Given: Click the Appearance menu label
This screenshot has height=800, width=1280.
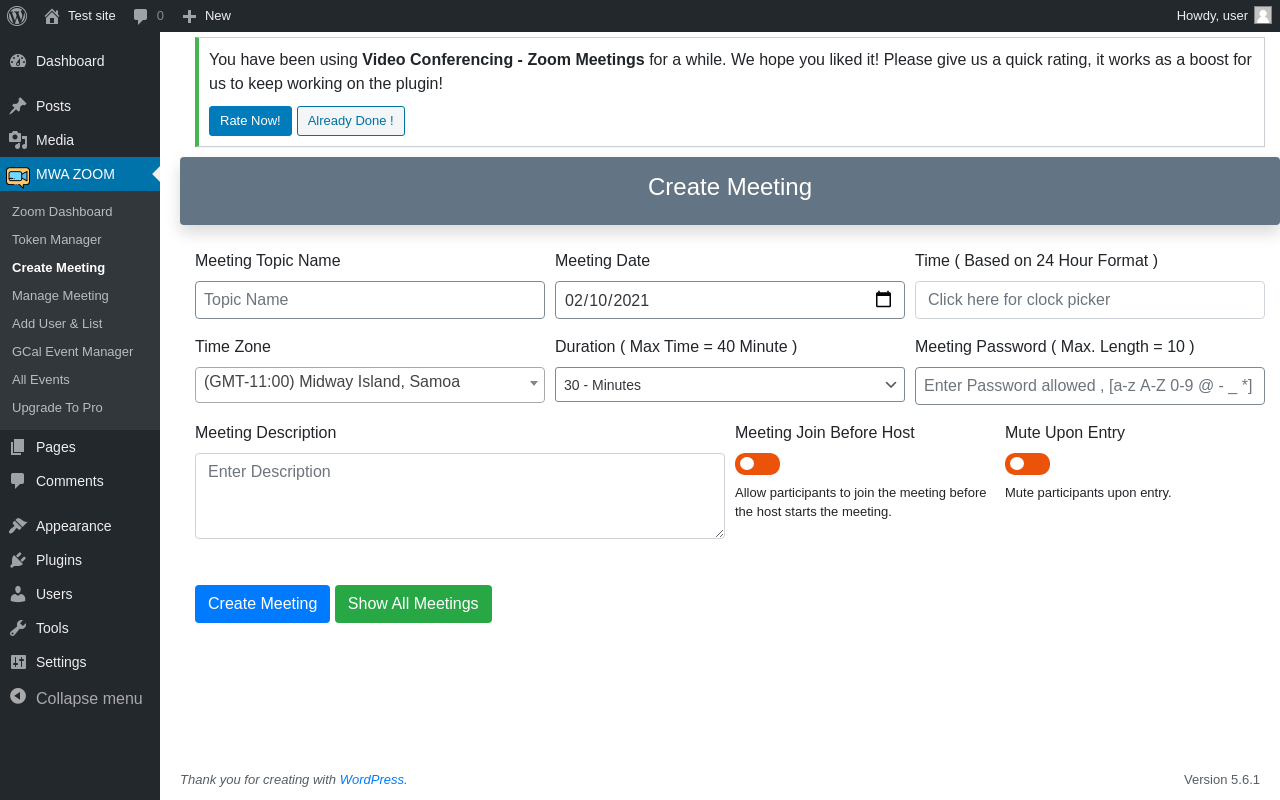Looking at the screenshot, I should [74, 526].
